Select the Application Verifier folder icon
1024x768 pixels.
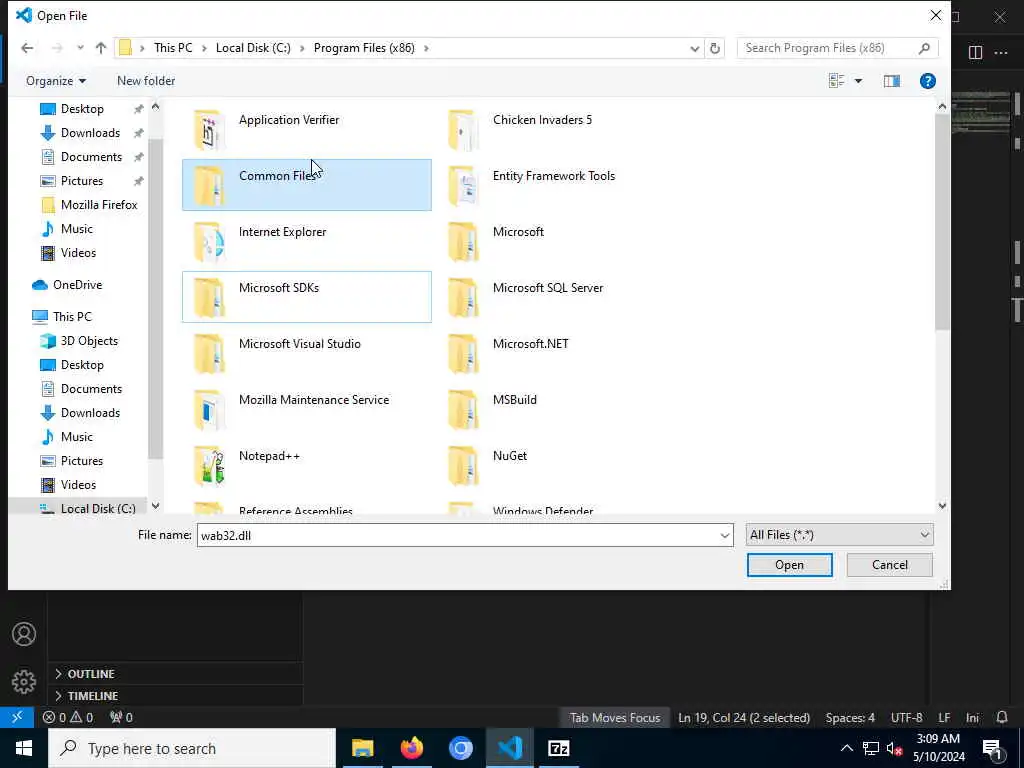(210, 129)
